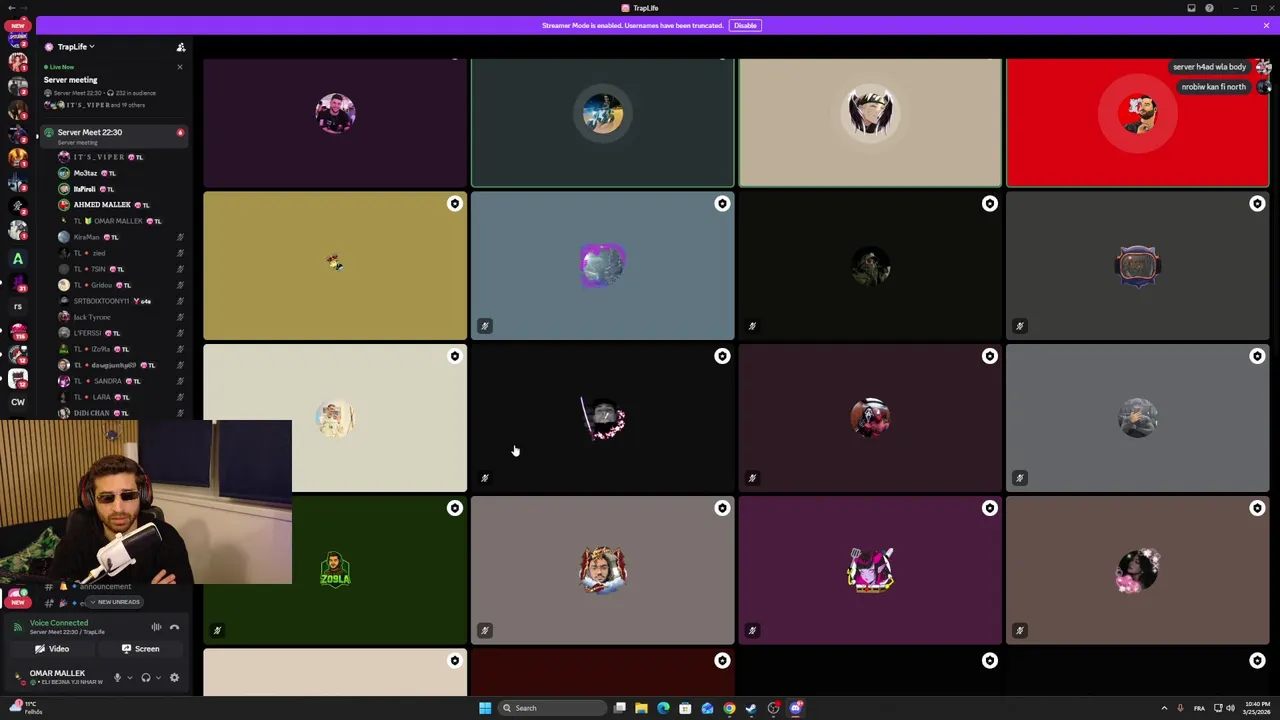1280x720 pixels.
Task: Click the ZO9LA avatar video tile
Action: tap(335, 570)
